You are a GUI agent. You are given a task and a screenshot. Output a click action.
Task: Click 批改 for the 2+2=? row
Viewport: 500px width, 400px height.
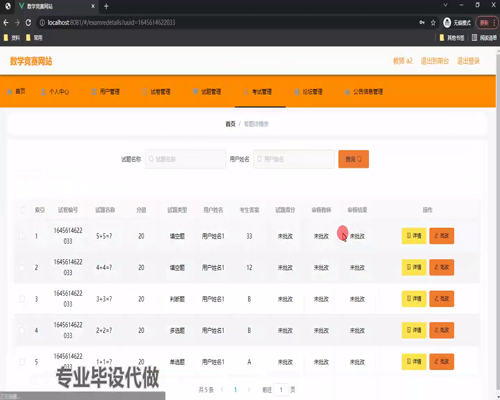coord(442,330)
